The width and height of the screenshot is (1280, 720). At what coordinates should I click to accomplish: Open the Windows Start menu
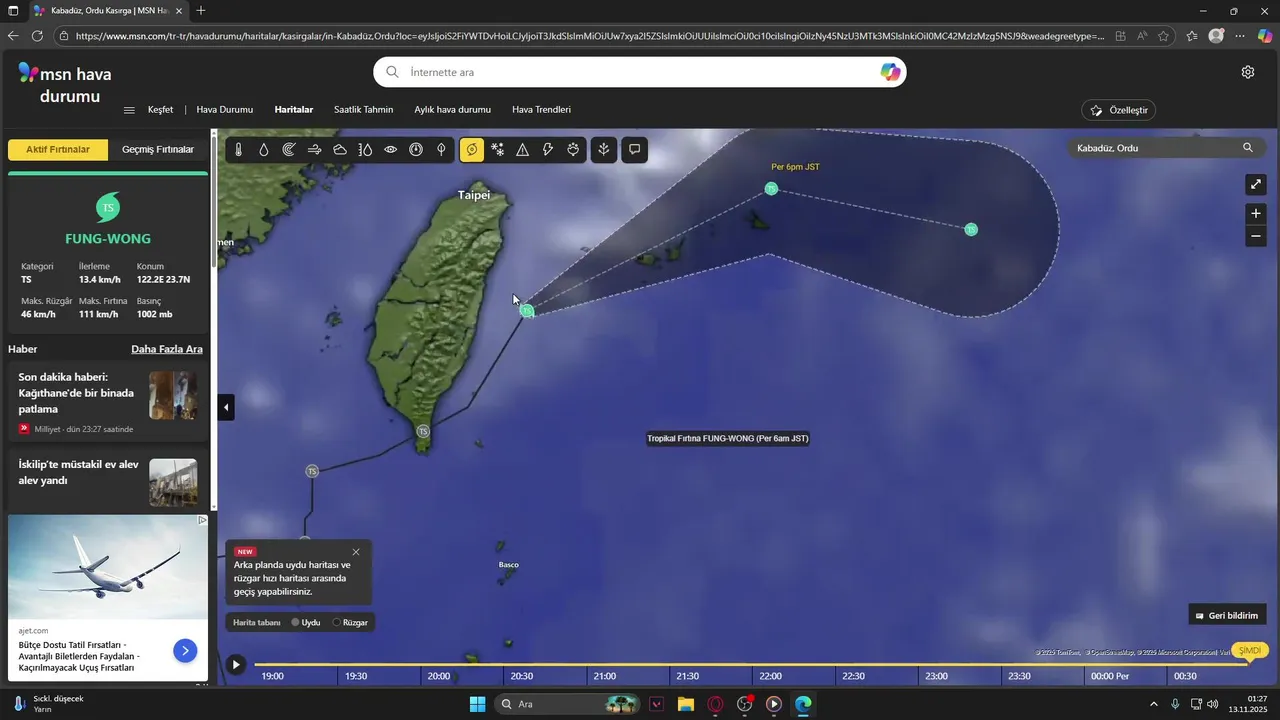pyautogui.click(x=477, y=704)
